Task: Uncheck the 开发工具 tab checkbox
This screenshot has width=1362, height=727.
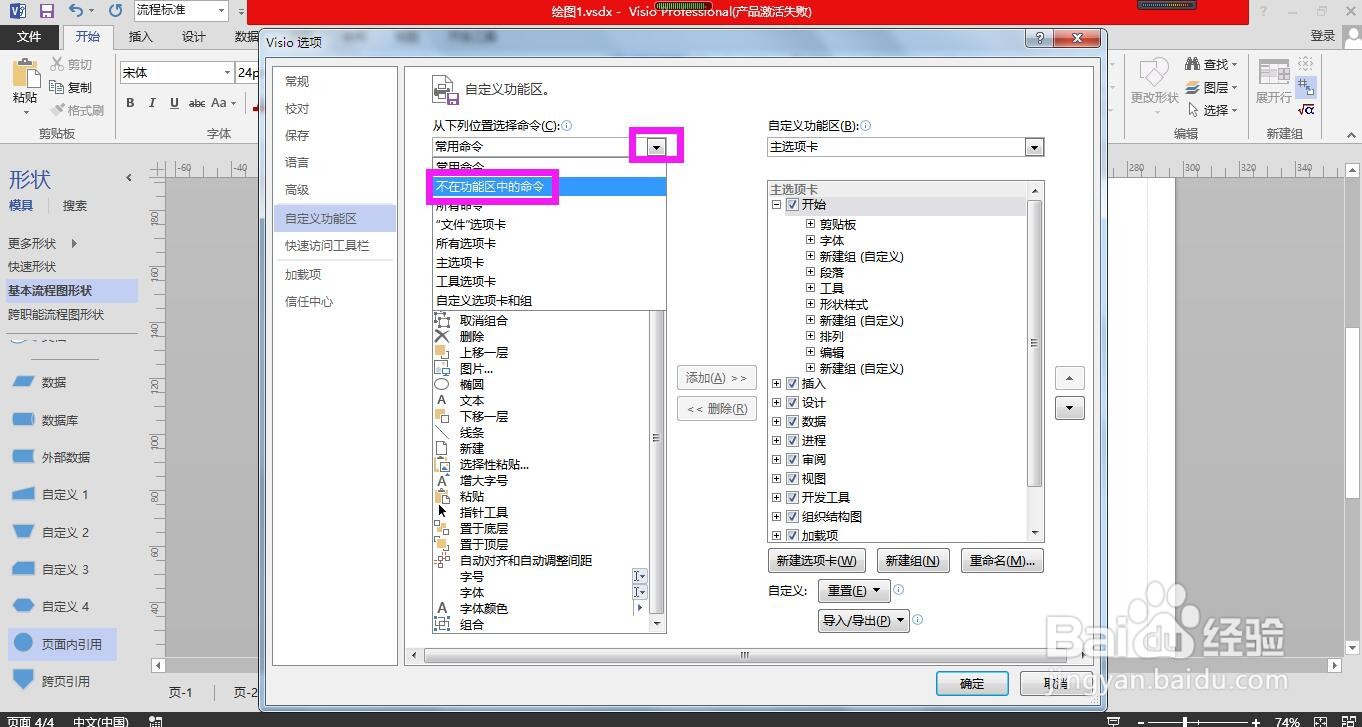Action: pyautogui.click(x=792, y=497)
